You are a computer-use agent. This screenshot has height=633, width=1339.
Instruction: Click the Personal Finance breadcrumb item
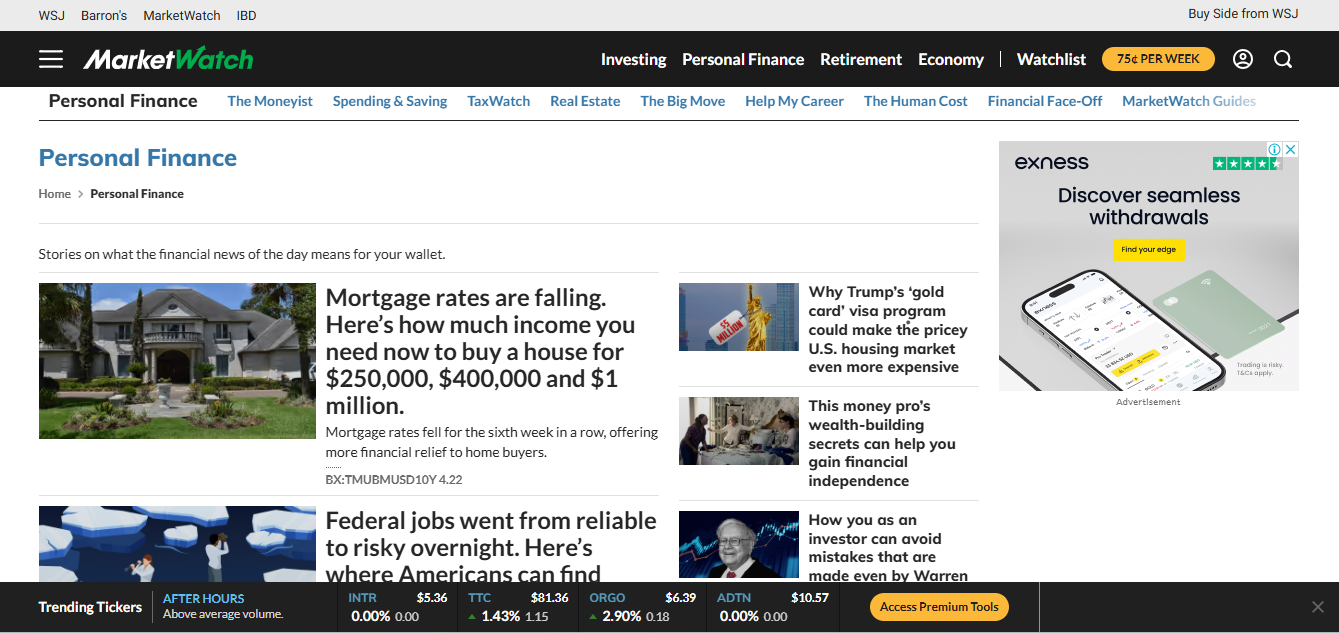coord(137,194)
